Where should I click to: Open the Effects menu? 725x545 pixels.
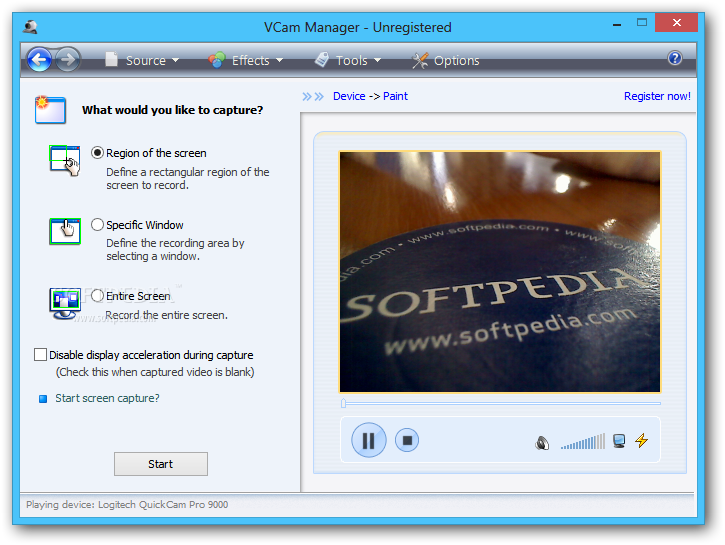point(246,60)
